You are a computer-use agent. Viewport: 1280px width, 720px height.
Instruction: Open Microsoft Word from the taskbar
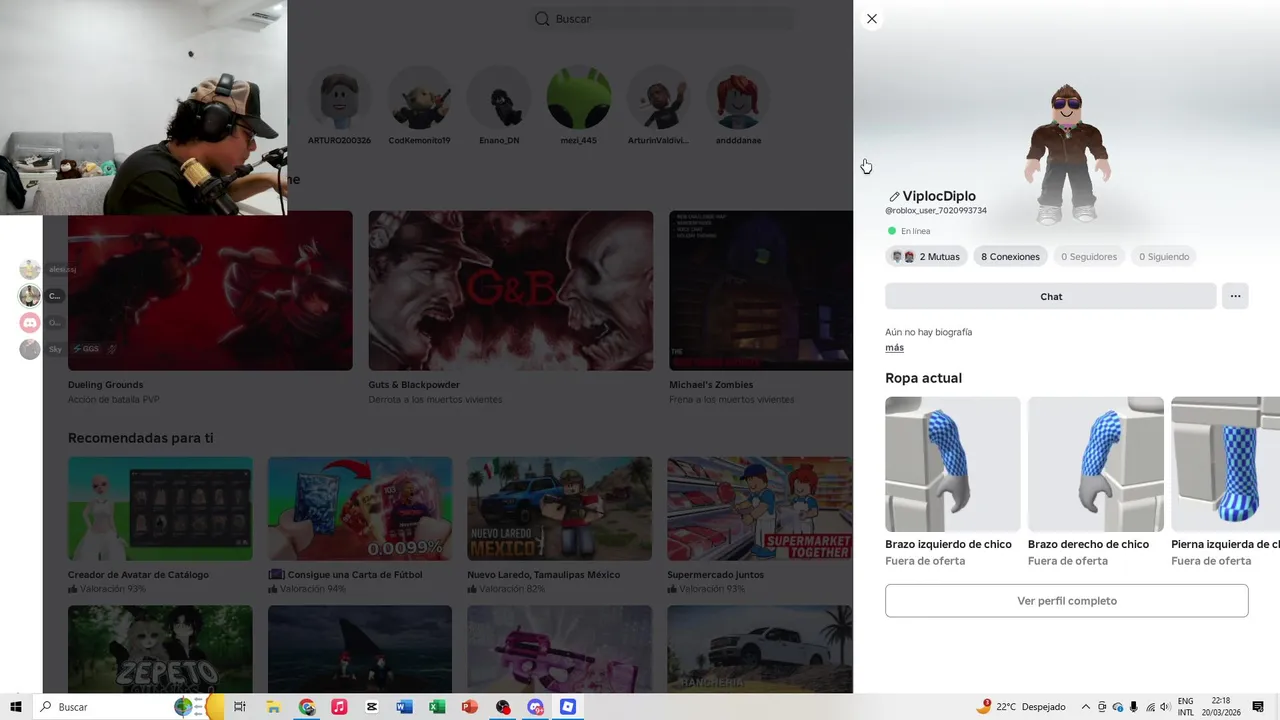click(x=404, y=707)
